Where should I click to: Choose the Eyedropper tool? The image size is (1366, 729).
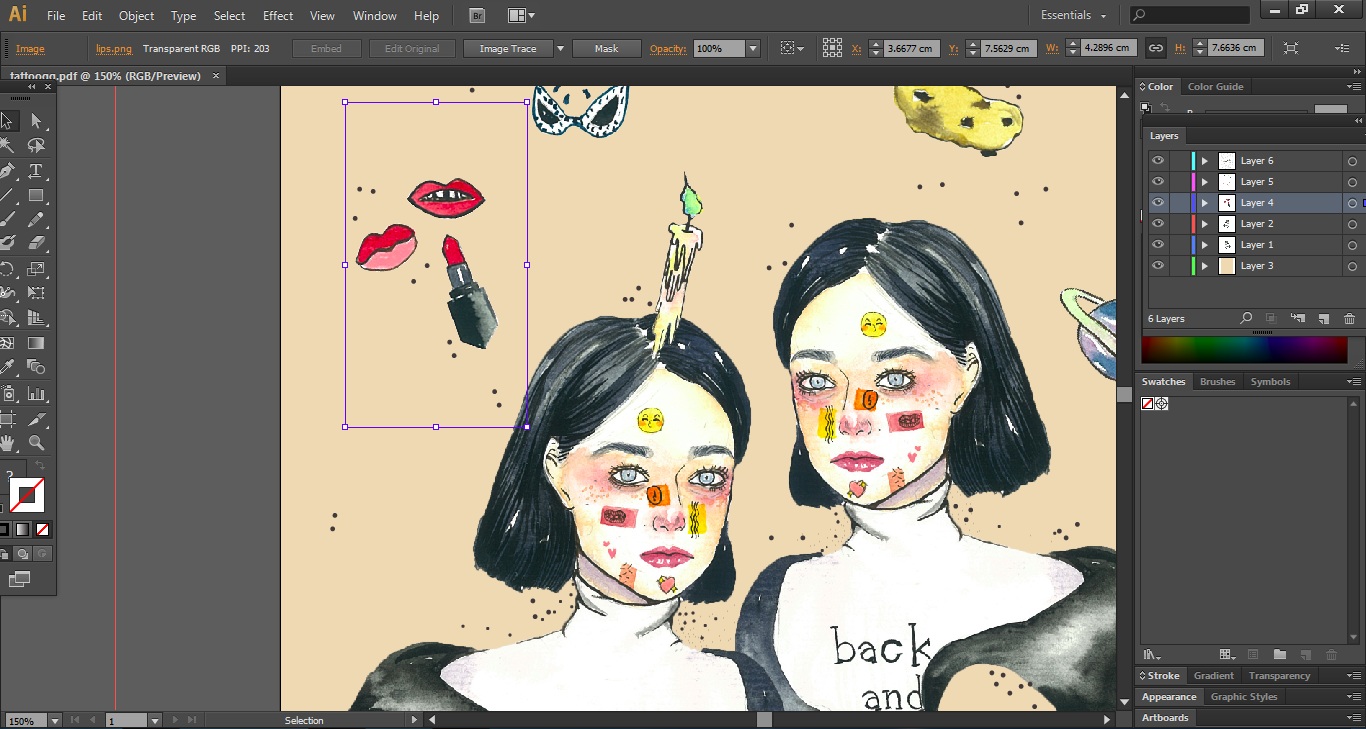pyautogui.click(x=7, y=368)
